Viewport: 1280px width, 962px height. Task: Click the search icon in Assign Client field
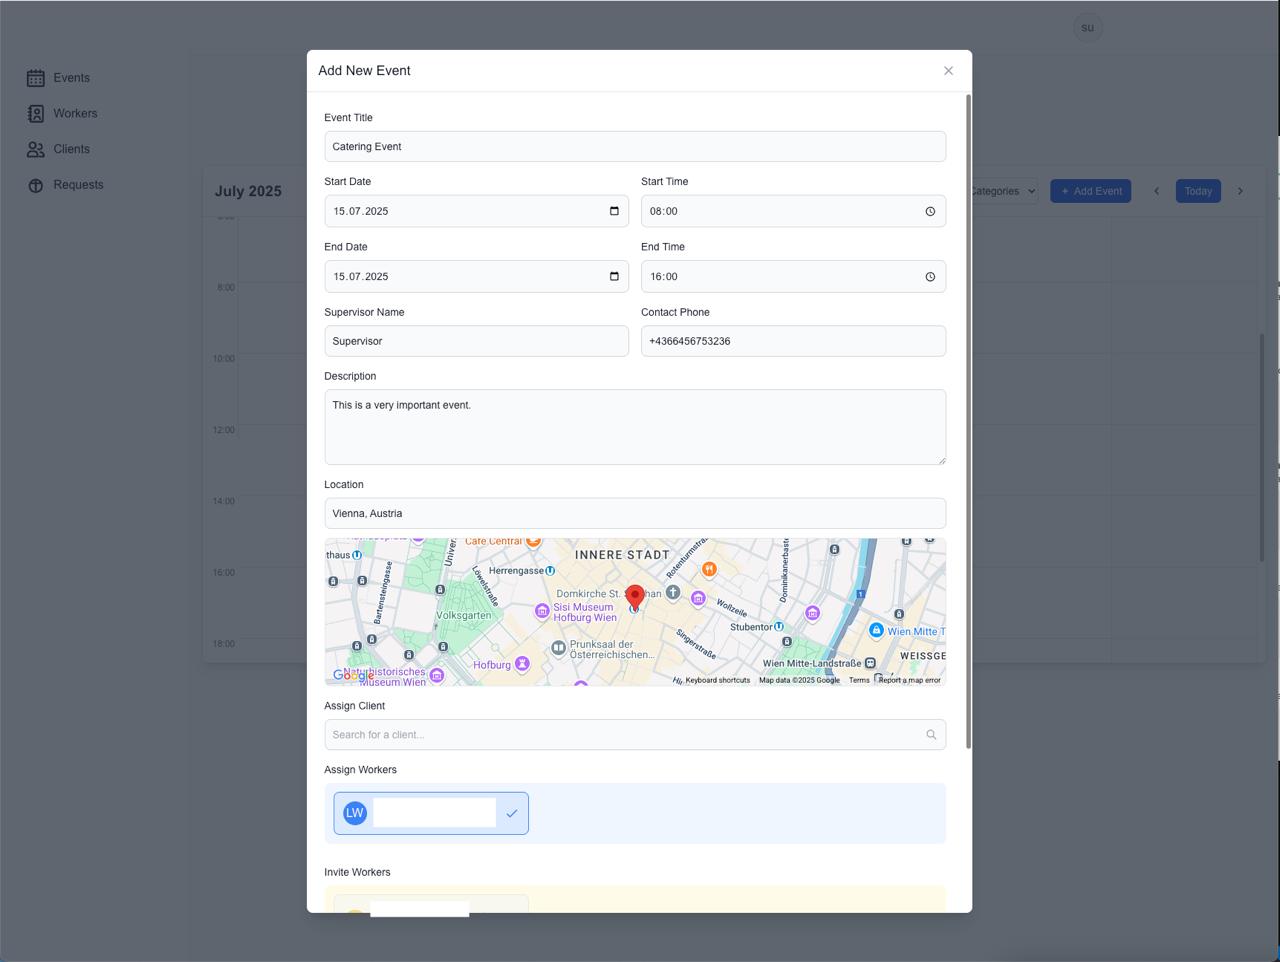931,735
